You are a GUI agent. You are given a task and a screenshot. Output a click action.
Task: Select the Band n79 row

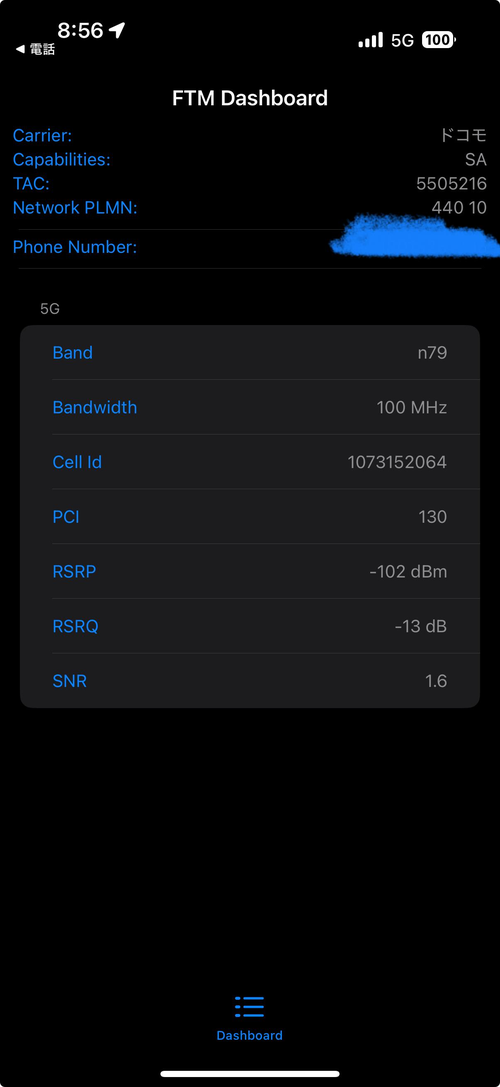coord(250,353)
